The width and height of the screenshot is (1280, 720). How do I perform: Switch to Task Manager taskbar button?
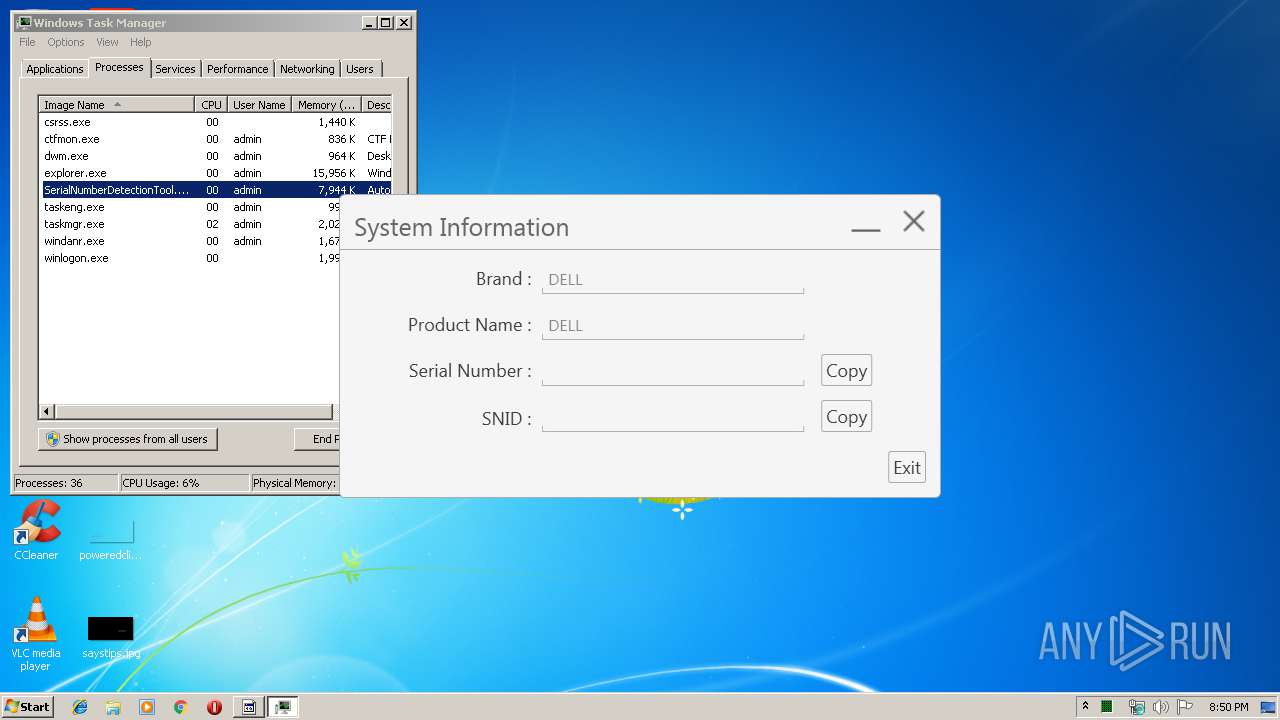(x=283, y=707)
